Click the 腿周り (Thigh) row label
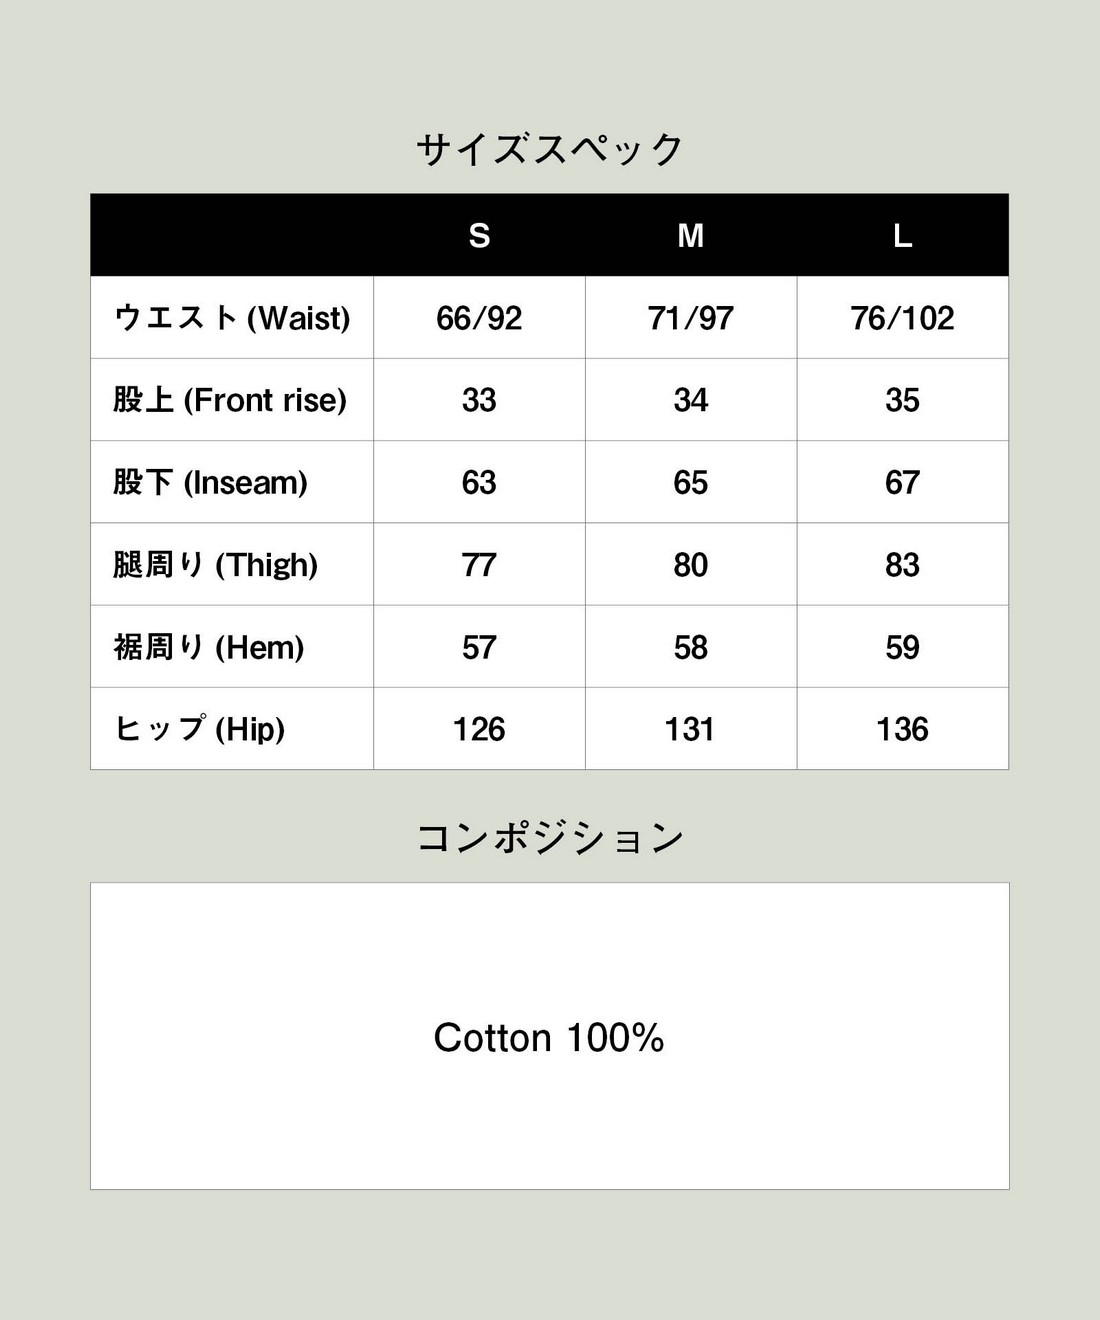 (215, 565)
